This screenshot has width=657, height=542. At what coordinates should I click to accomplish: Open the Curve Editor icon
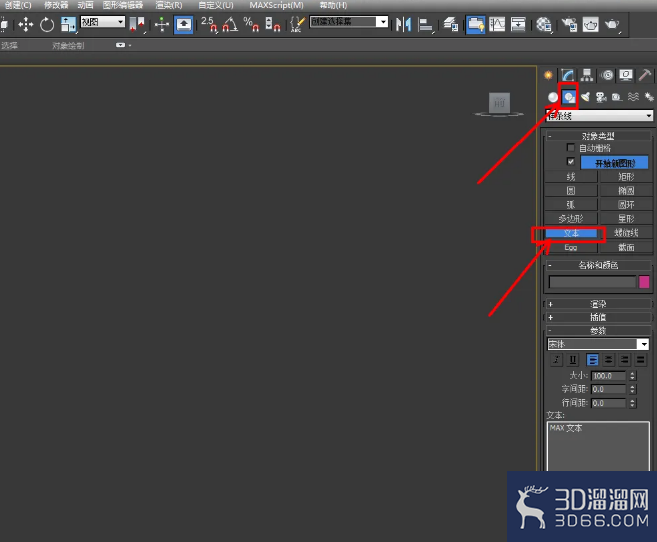click(497, 24)
